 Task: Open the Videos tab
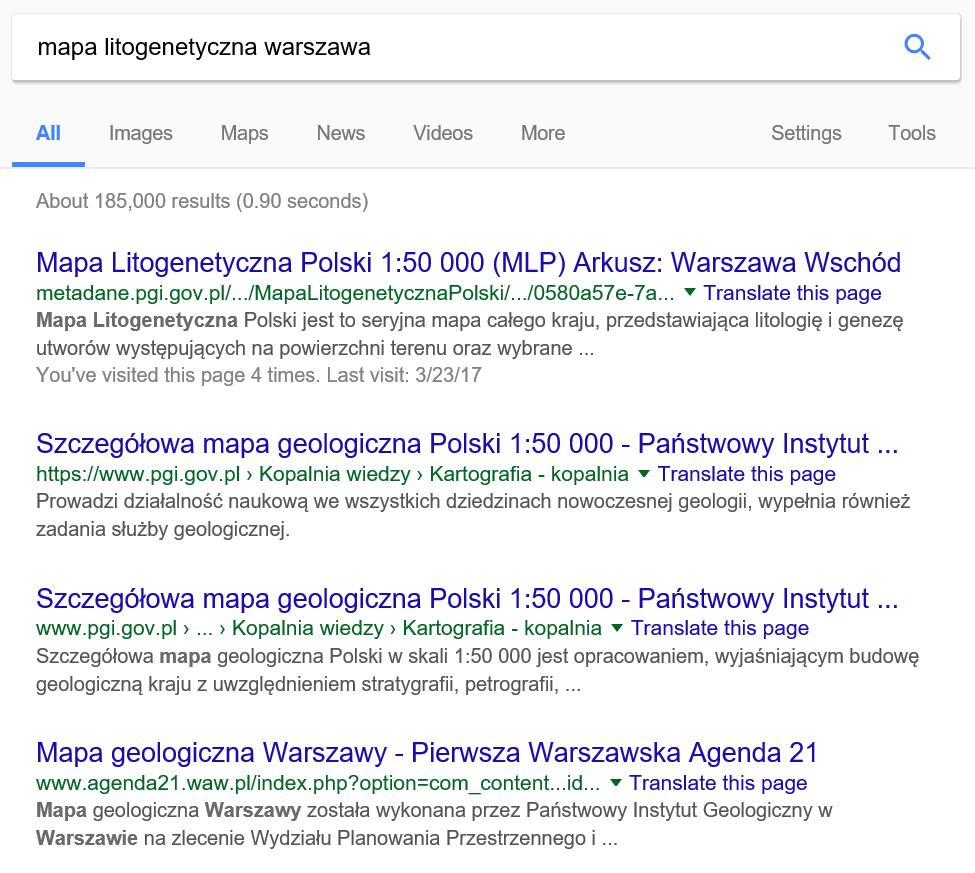(x=443, y=133)
